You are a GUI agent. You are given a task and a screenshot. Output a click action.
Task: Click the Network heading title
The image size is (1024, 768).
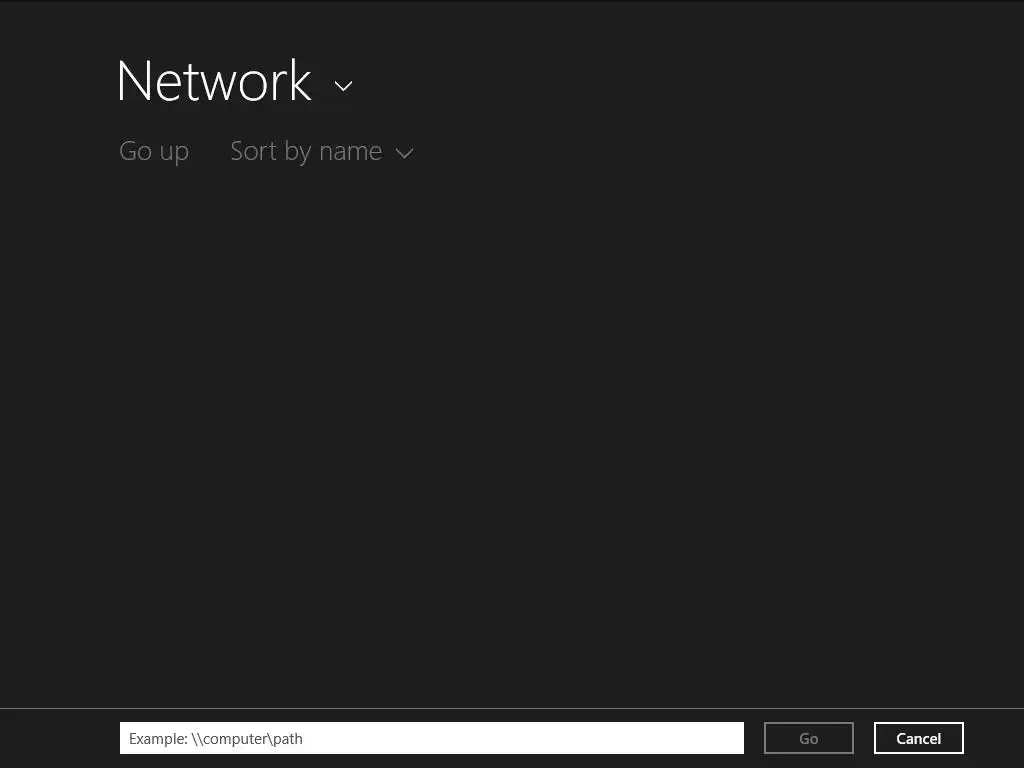tap(214, 81)
